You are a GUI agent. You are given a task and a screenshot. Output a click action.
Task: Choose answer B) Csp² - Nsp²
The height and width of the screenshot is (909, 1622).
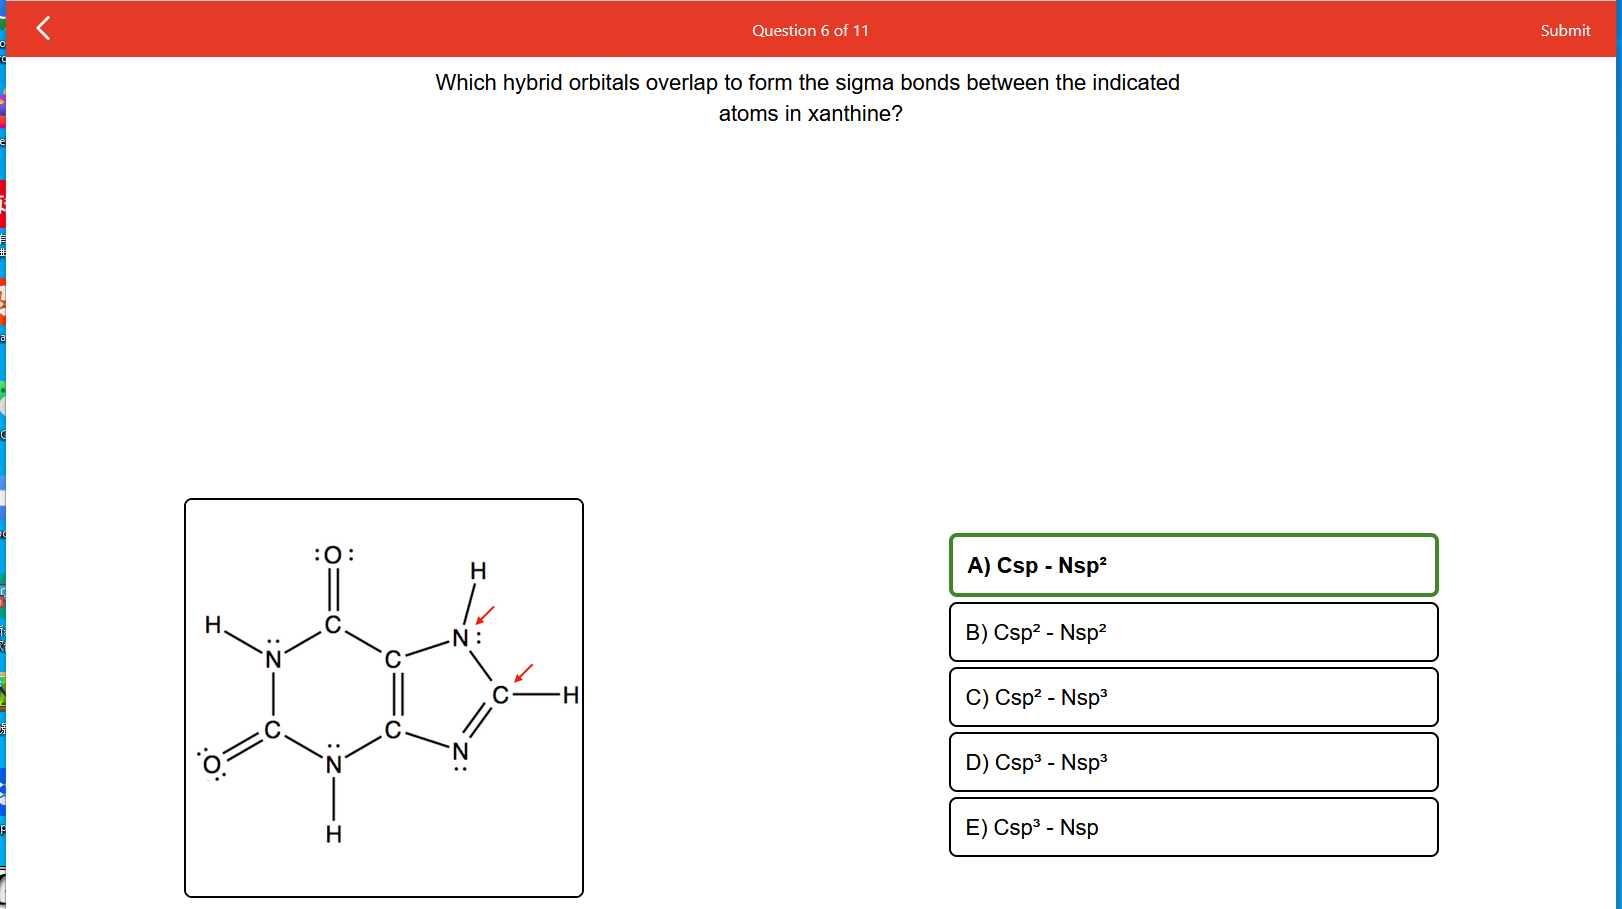pos(1194,632)
